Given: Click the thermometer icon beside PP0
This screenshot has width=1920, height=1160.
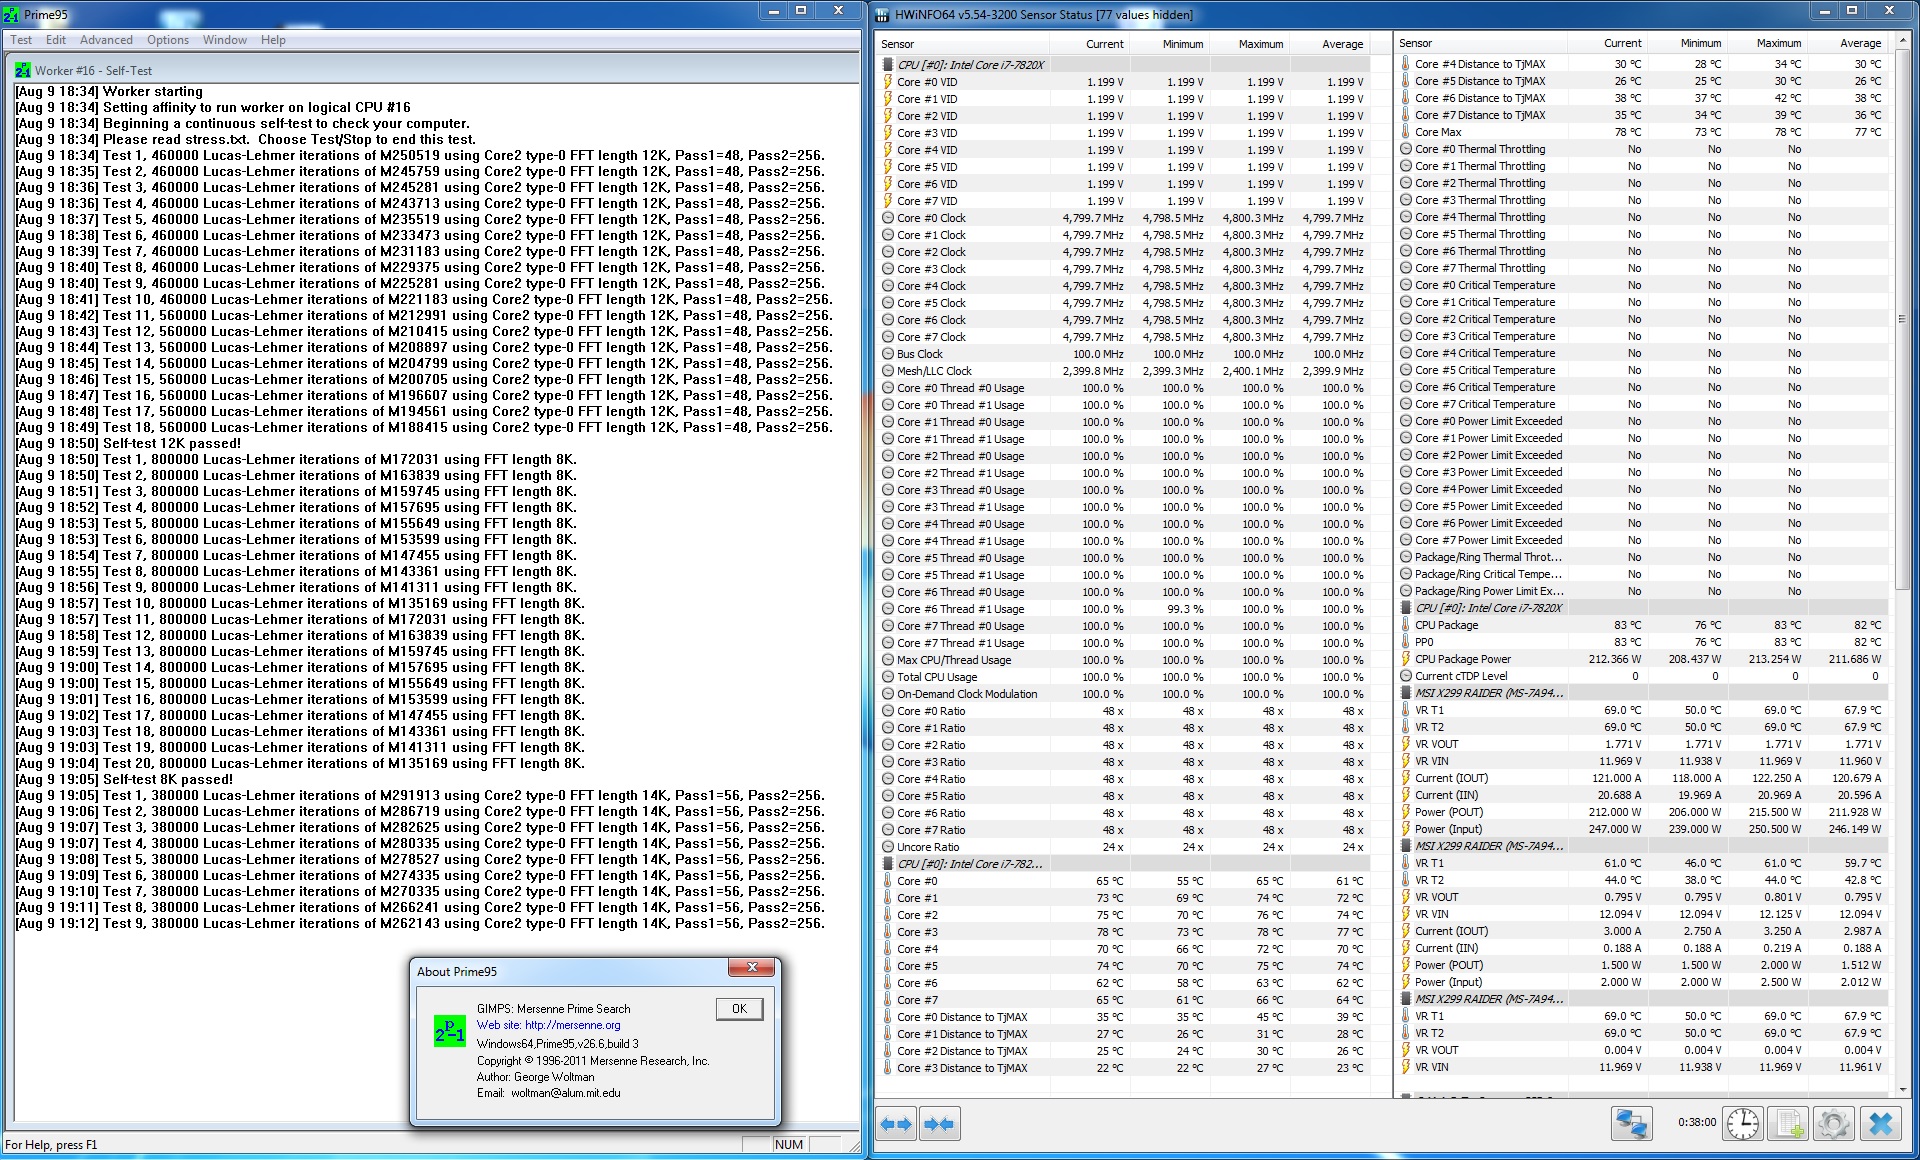Looking at the screenshot, I should tap(1405, 642).
